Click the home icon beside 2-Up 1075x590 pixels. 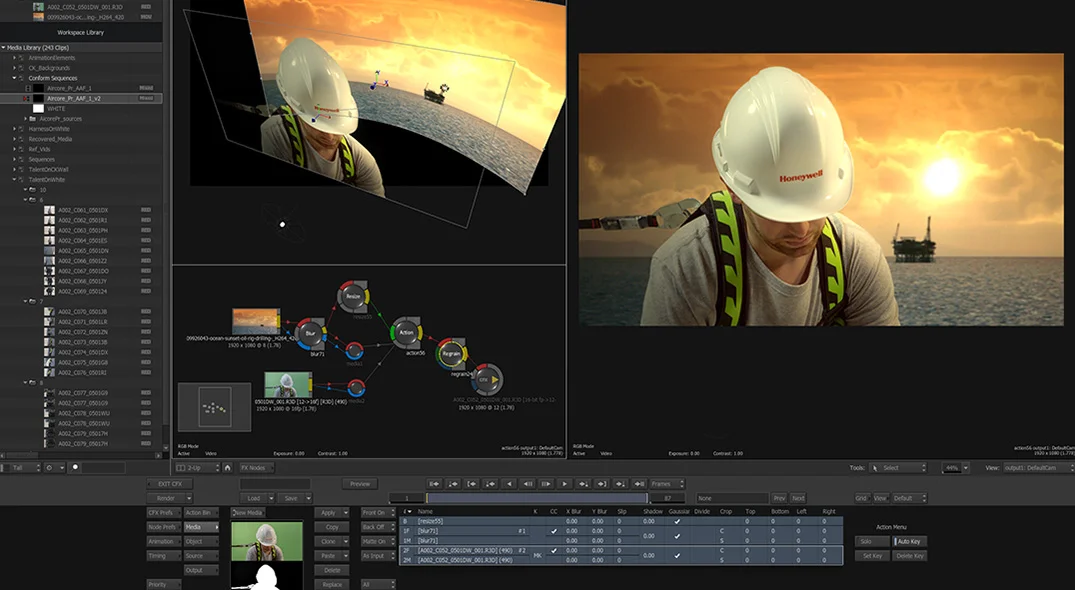pos(228,467)
